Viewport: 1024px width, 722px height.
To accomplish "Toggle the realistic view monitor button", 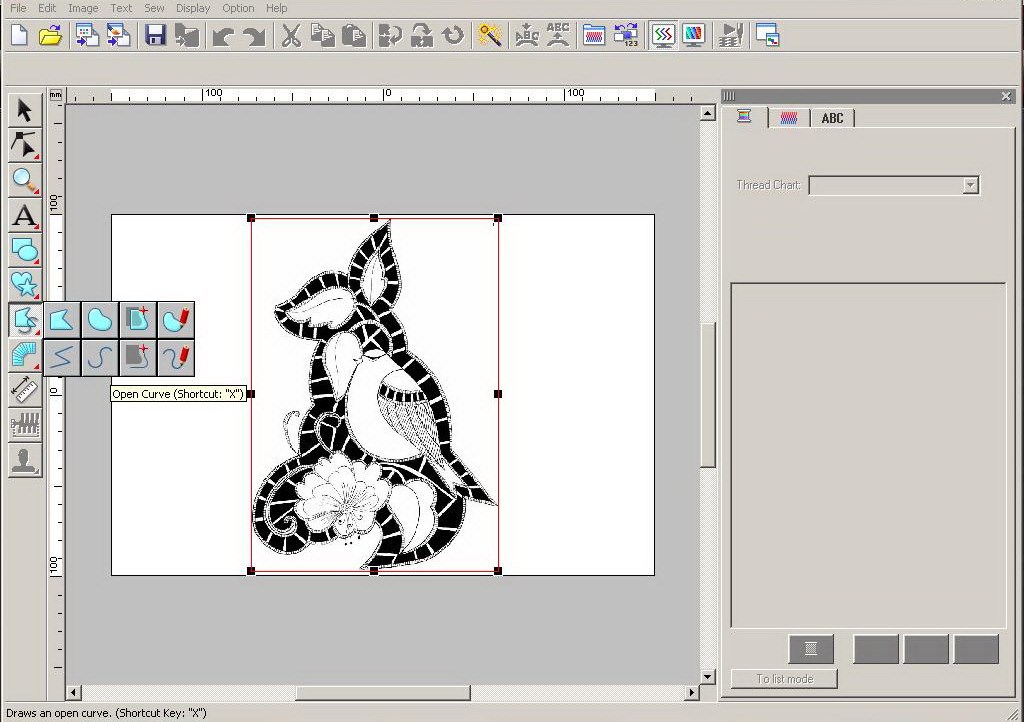I will 693,36.
